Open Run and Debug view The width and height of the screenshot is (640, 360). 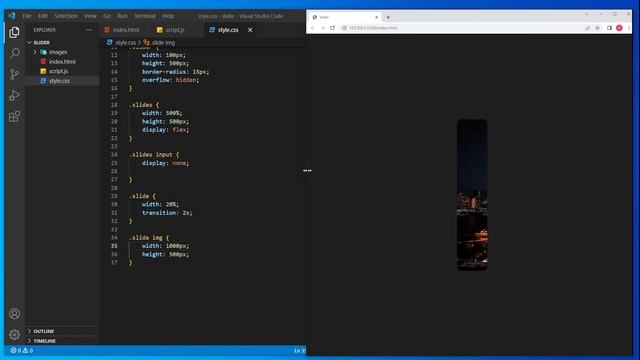pyautogui.click(x=14, y=96)
